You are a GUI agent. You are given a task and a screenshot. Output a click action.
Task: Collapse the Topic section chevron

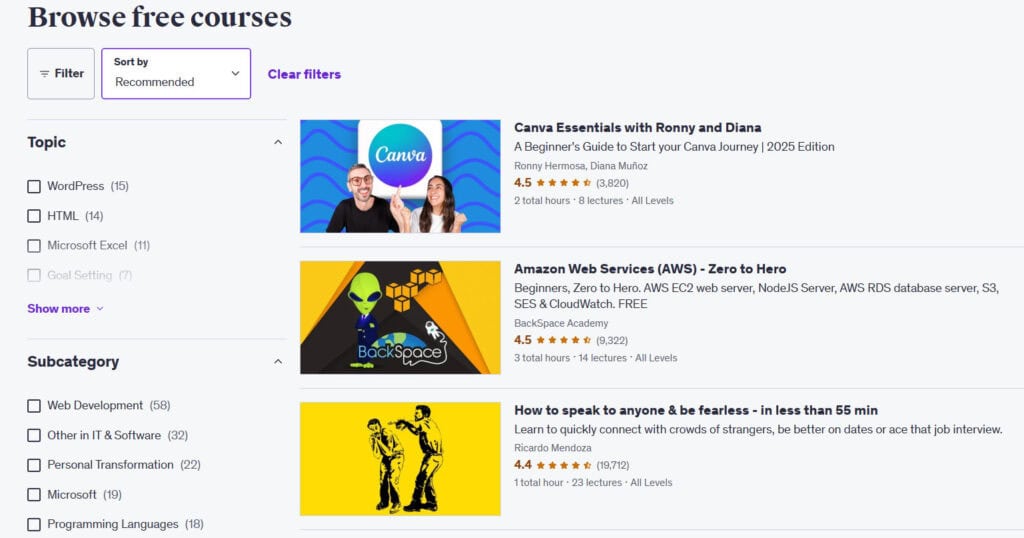[278, 142]
